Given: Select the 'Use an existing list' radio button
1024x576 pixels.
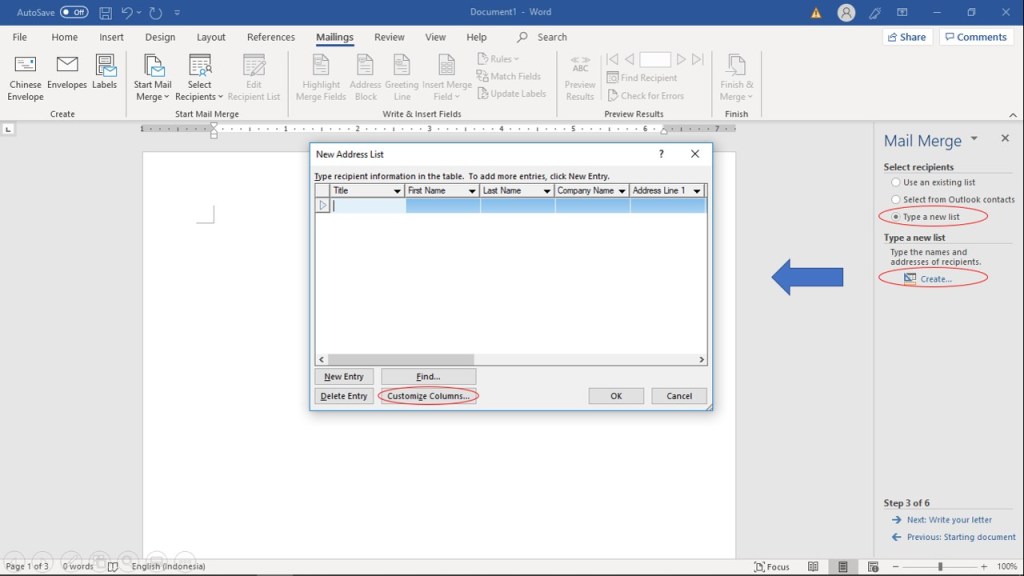Looking at the screenshot, I should pos(896,183).
